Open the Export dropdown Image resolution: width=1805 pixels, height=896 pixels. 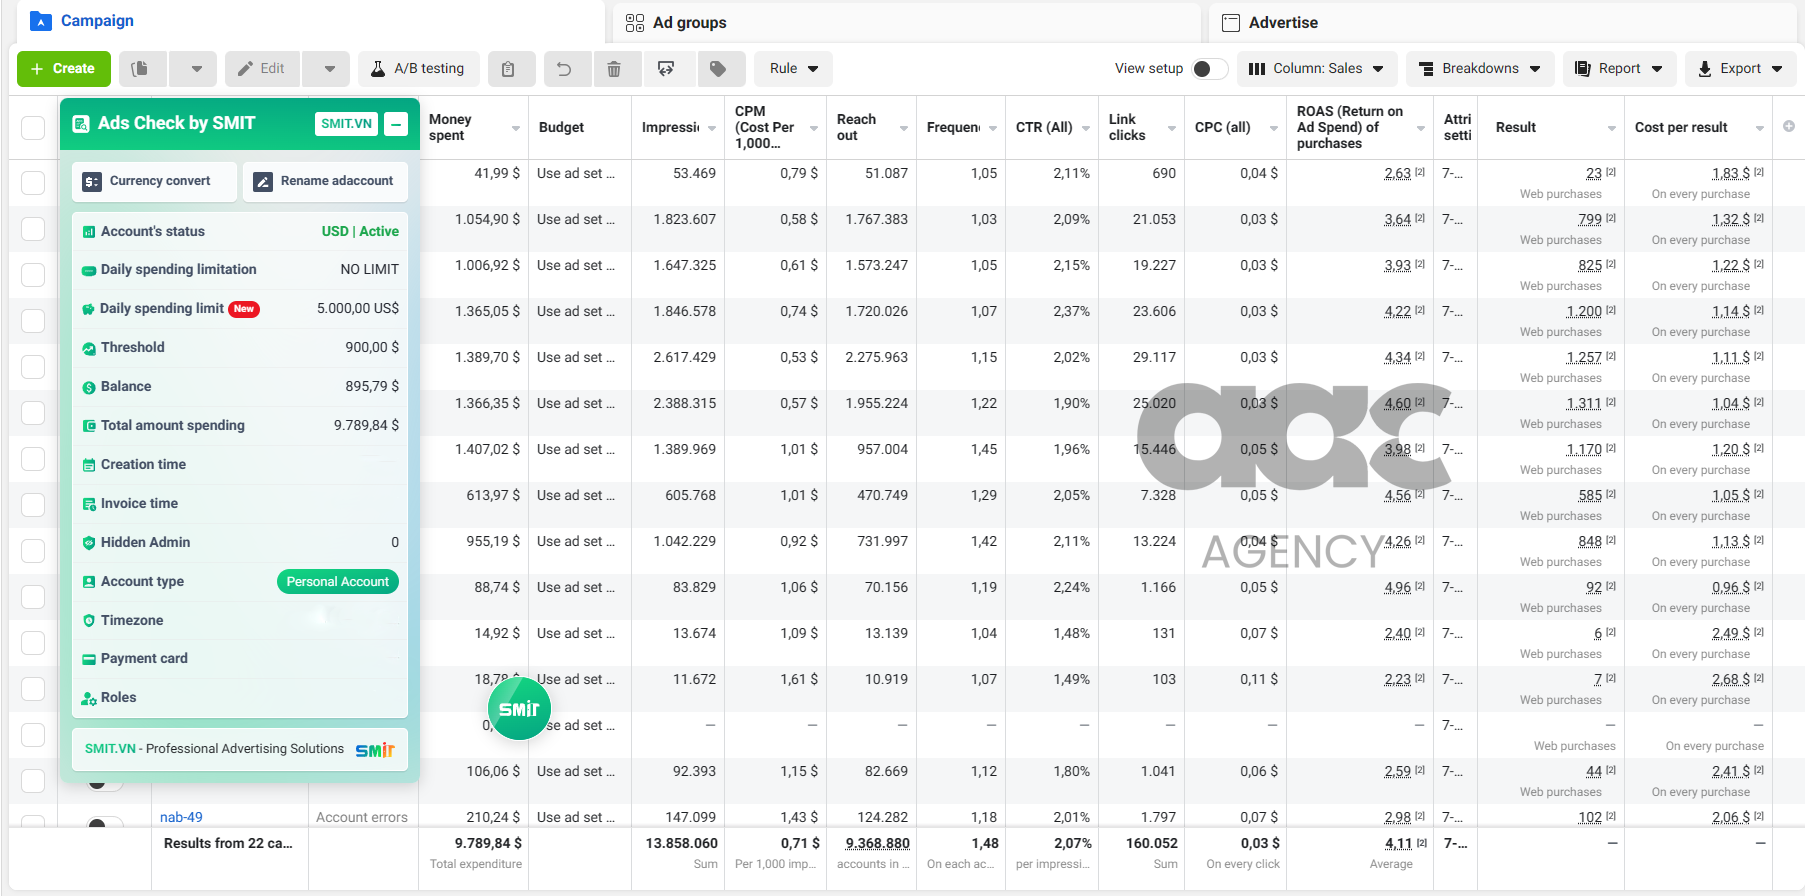(x=1740, y=69)
